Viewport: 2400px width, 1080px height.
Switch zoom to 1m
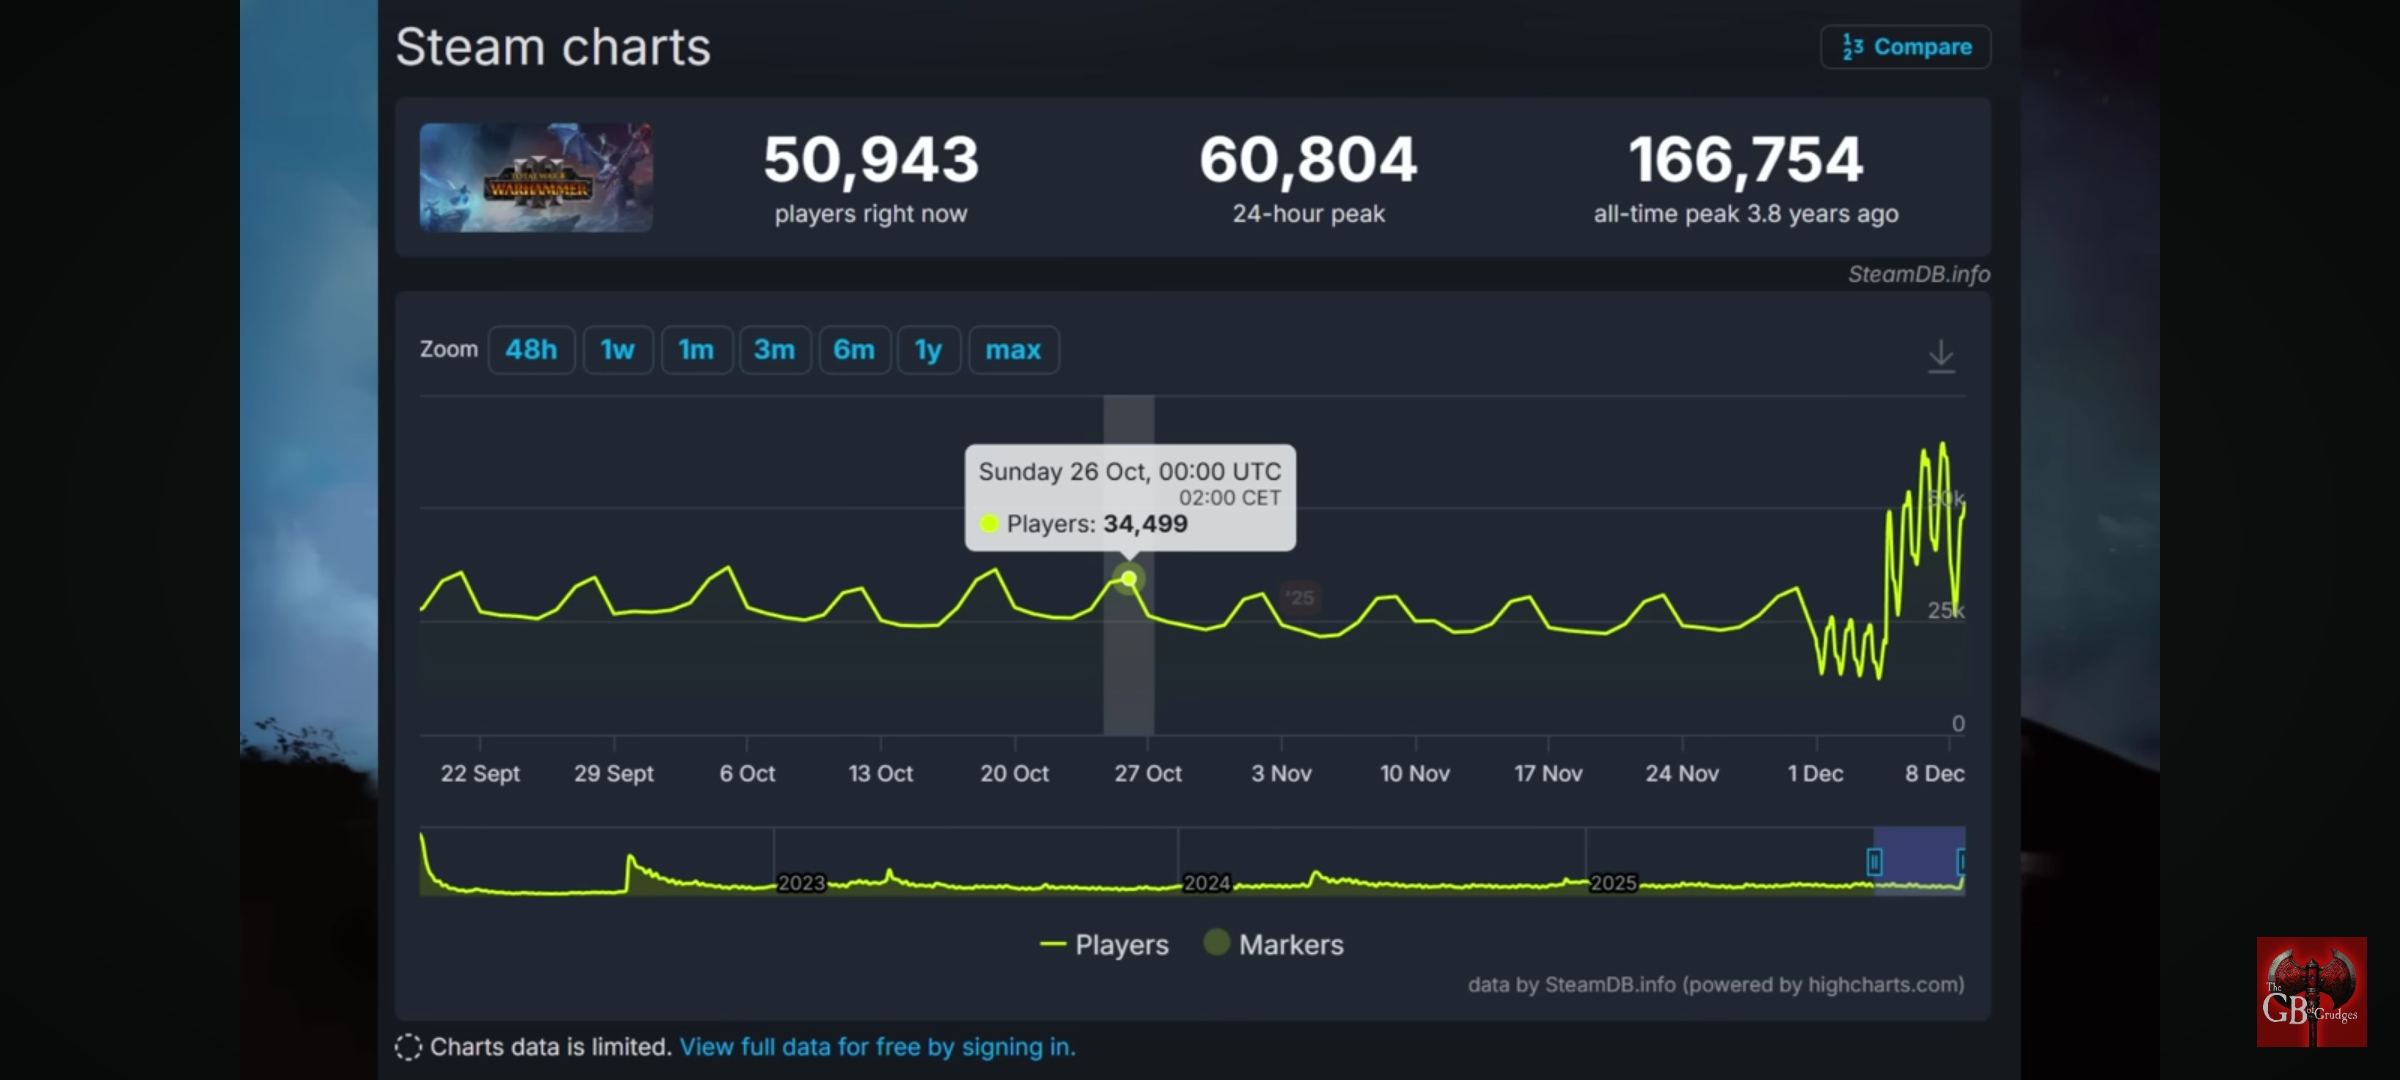[696, 350]
